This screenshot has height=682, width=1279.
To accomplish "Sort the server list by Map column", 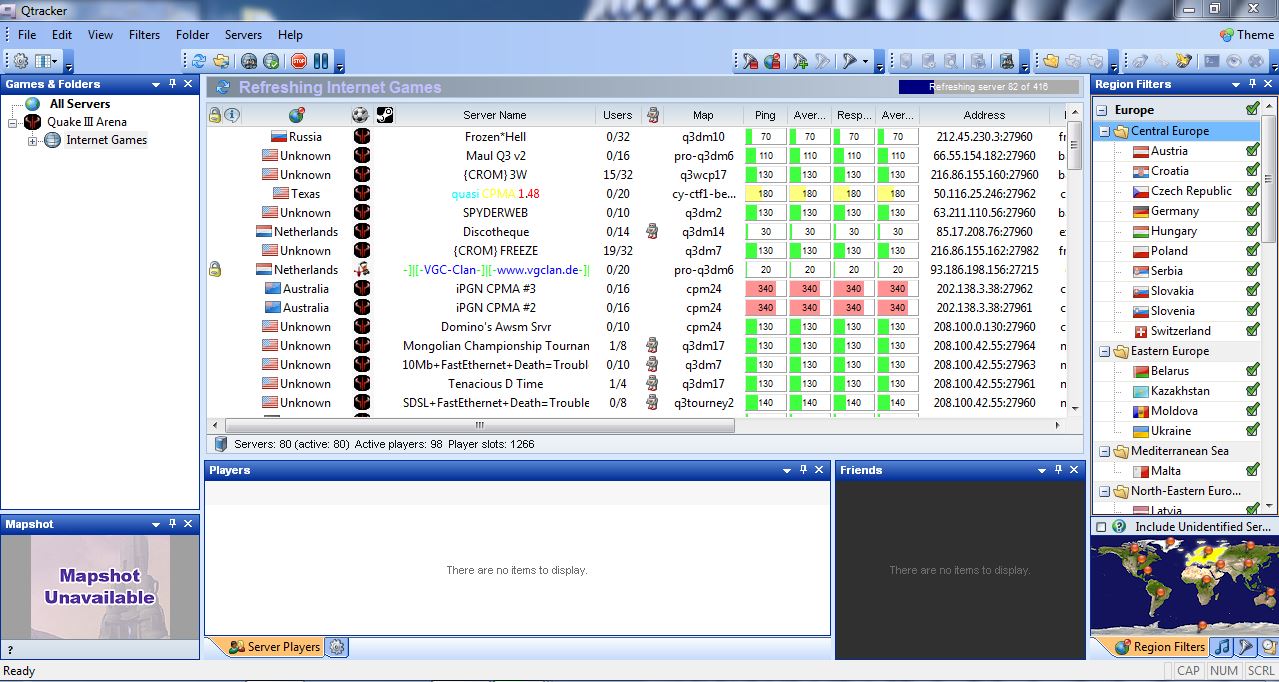I will [x=703, y=115].
